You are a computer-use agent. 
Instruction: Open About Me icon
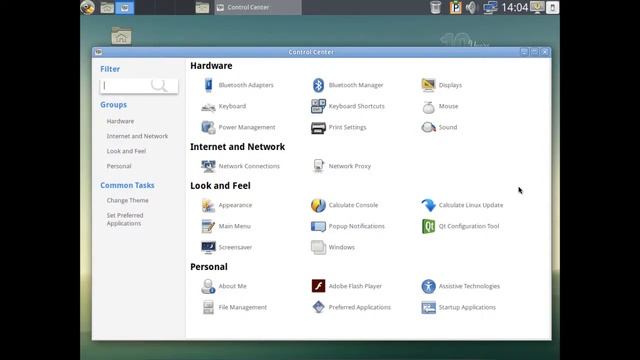208,286
